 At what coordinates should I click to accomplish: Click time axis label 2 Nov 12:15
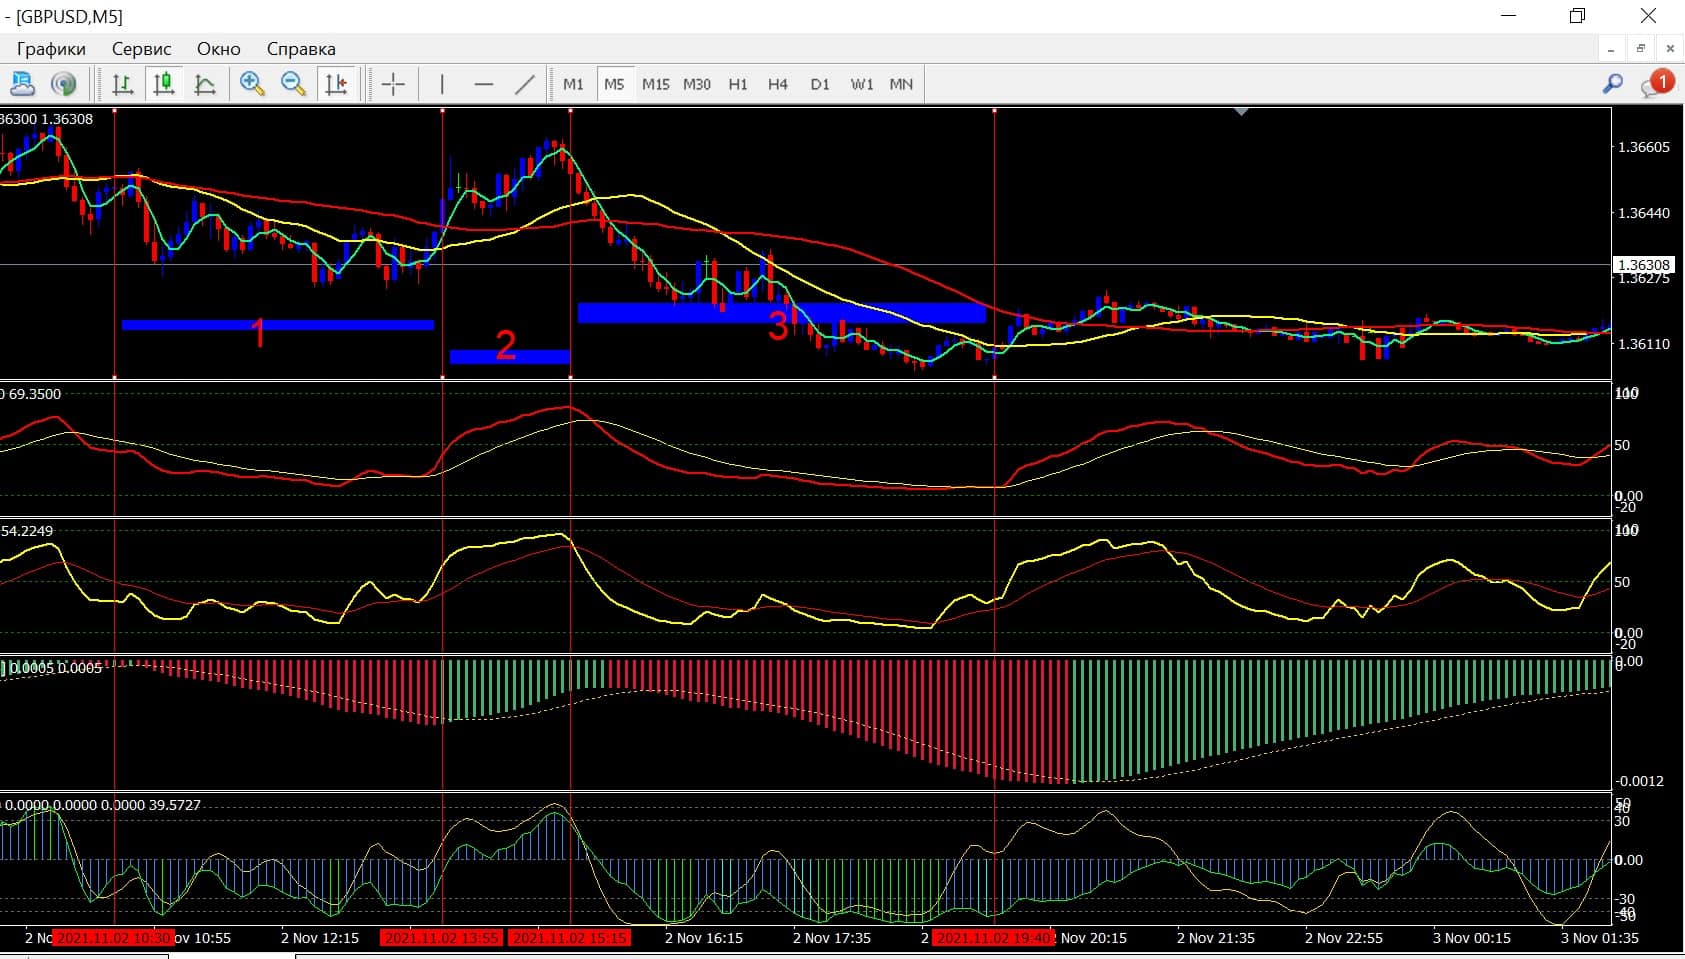coord(319,938)
